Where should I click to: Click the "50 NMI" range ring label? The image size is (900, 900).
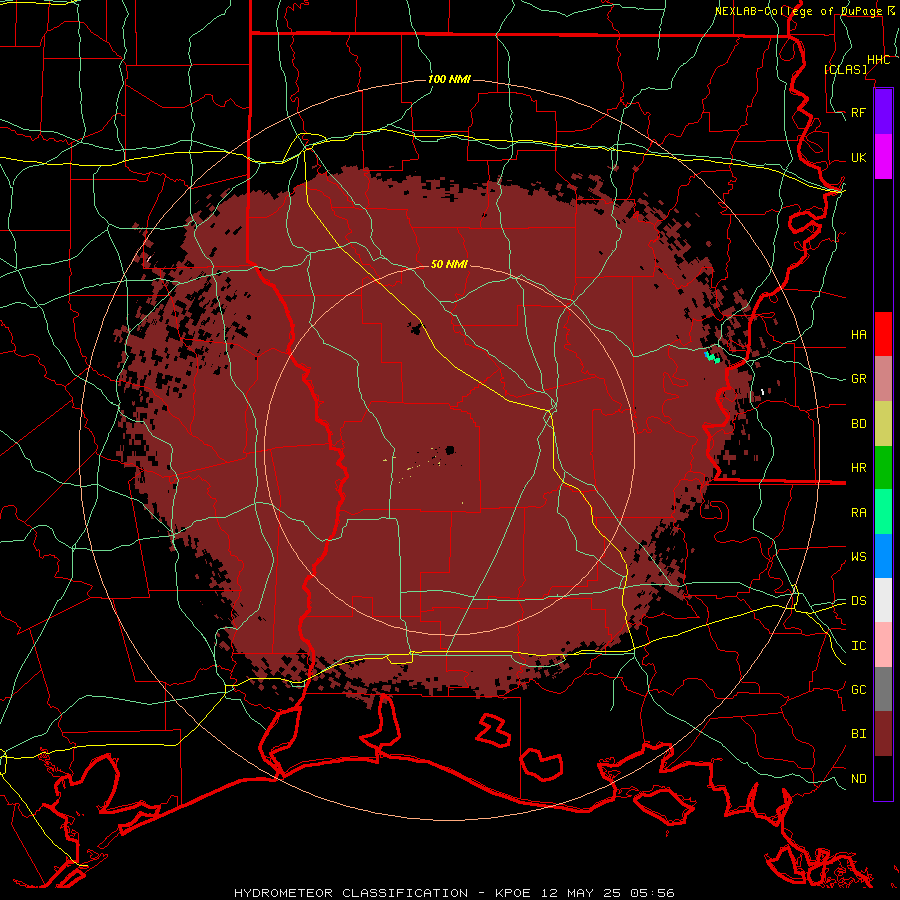click(449, 264)
